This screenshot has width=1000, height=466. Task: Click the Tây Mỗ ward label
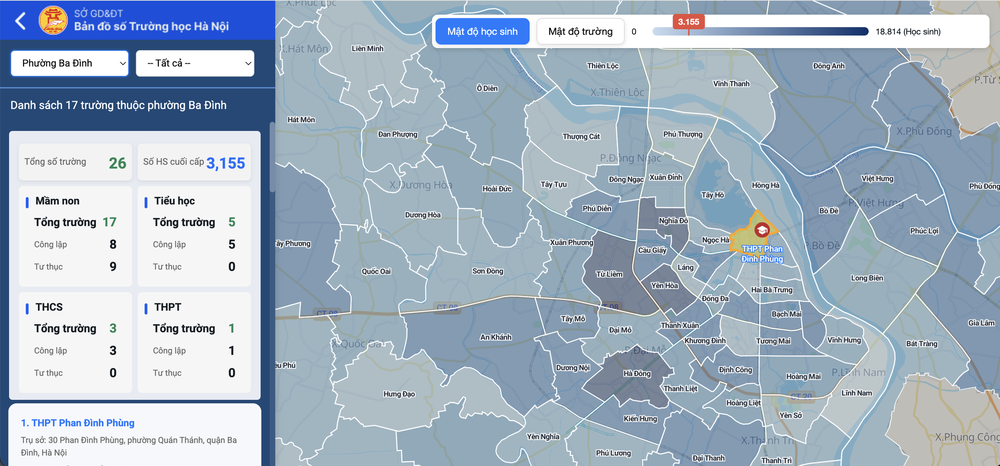coord(573,319)
